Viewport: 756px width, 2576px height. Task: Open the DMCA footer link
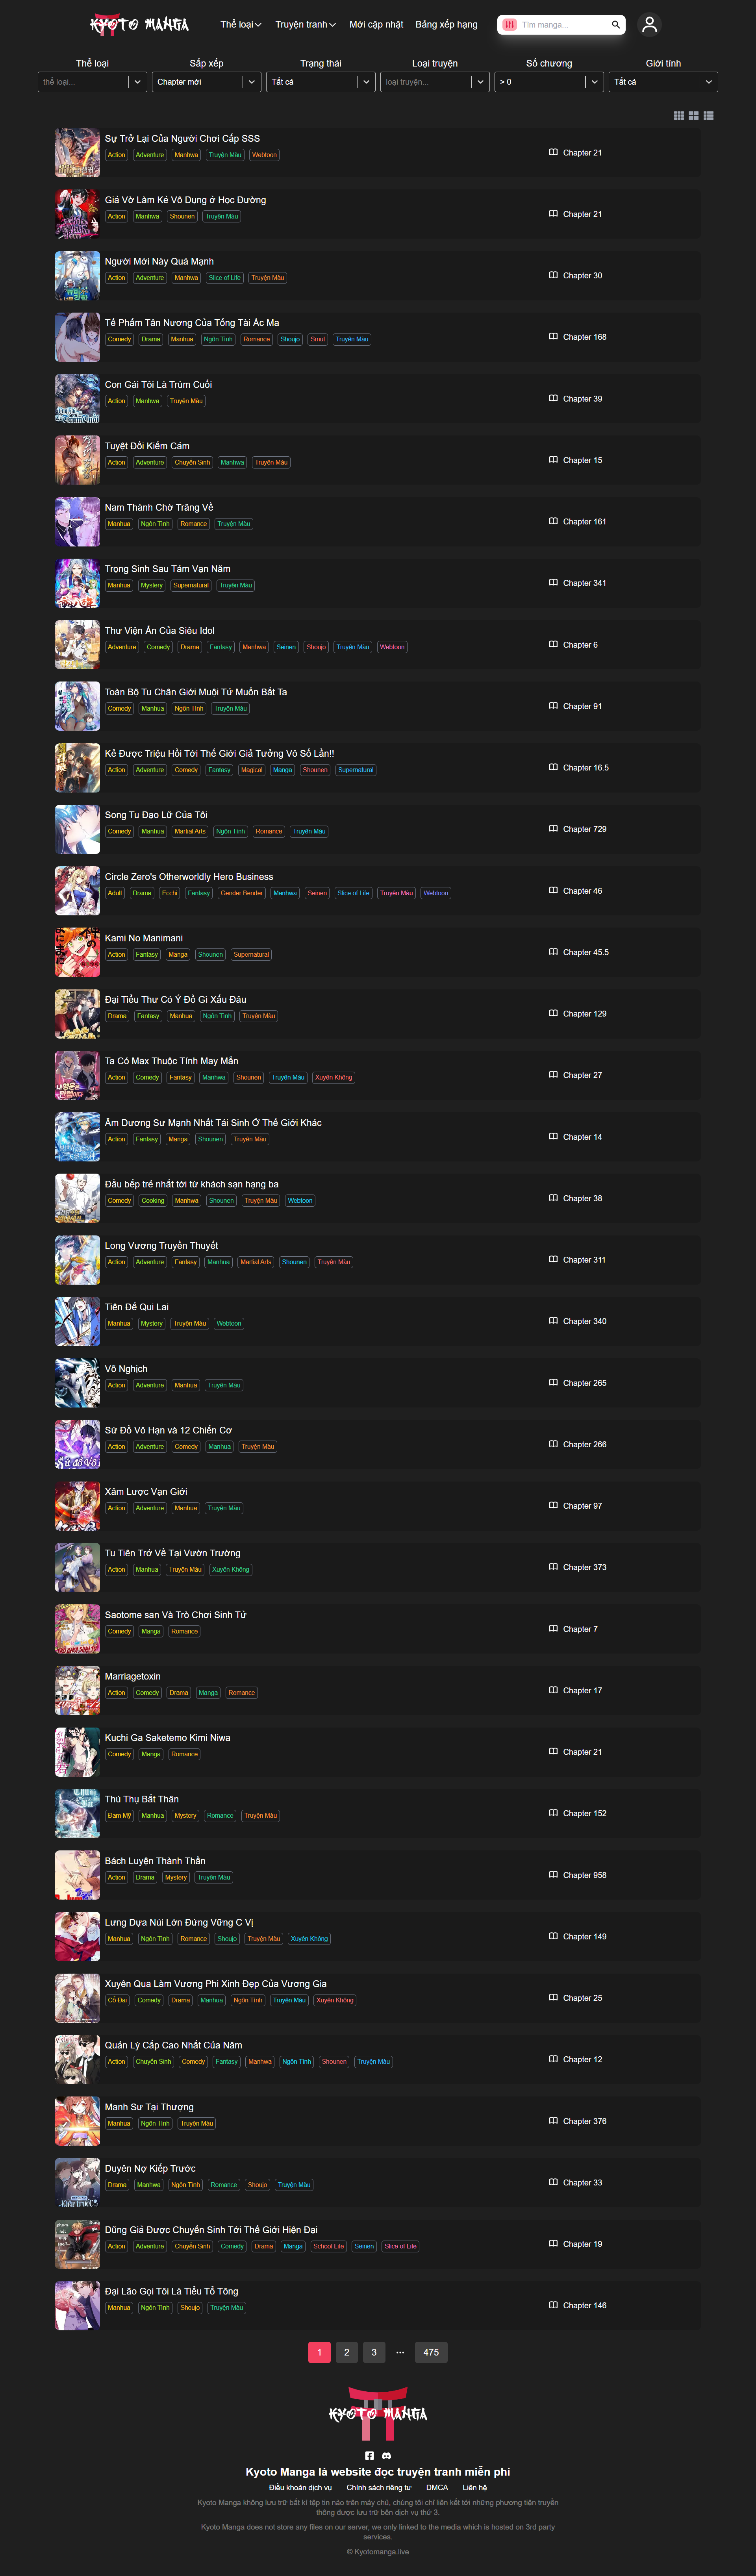pos(437,2487)
